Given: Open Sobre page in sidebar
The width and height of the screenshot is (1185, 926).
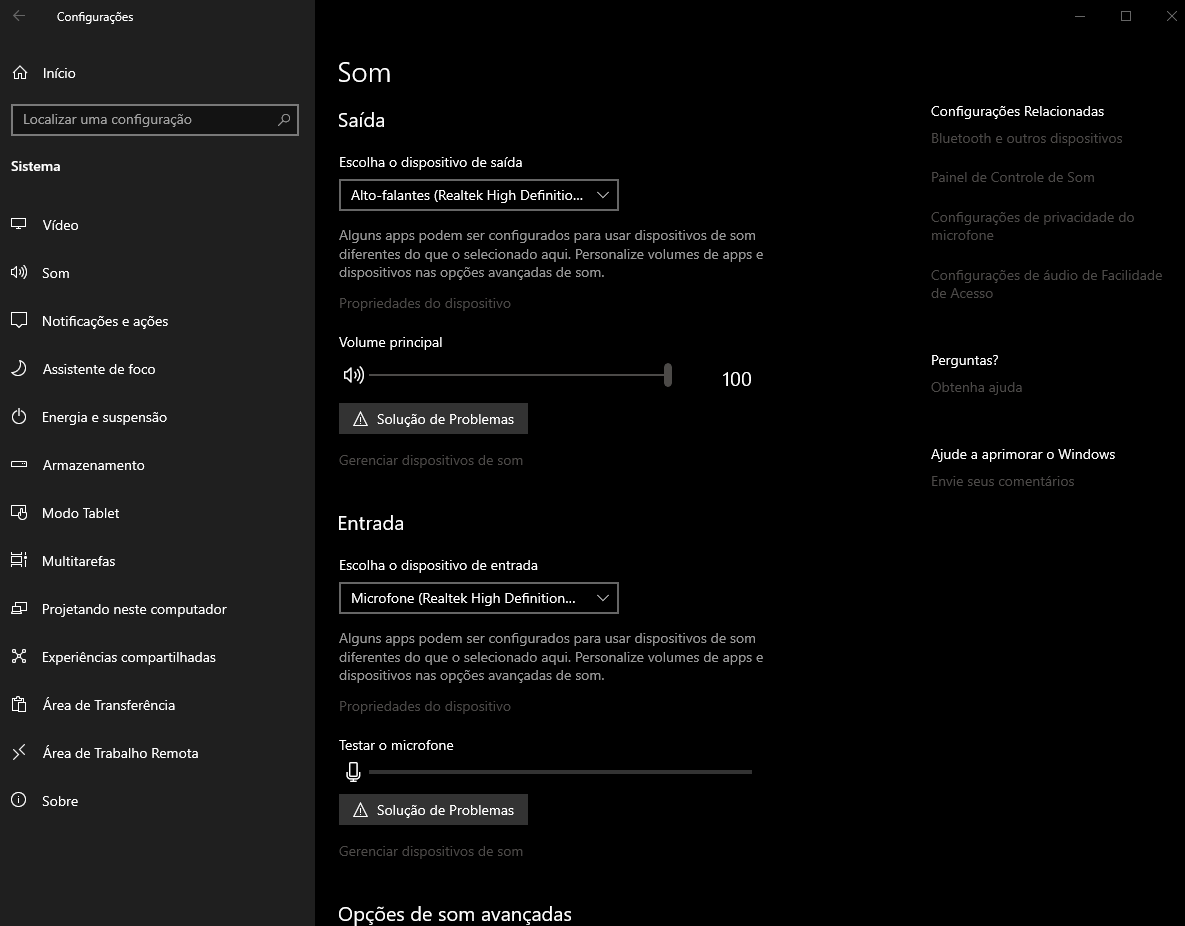Looking at the screenshot, I should pos(157,801).
